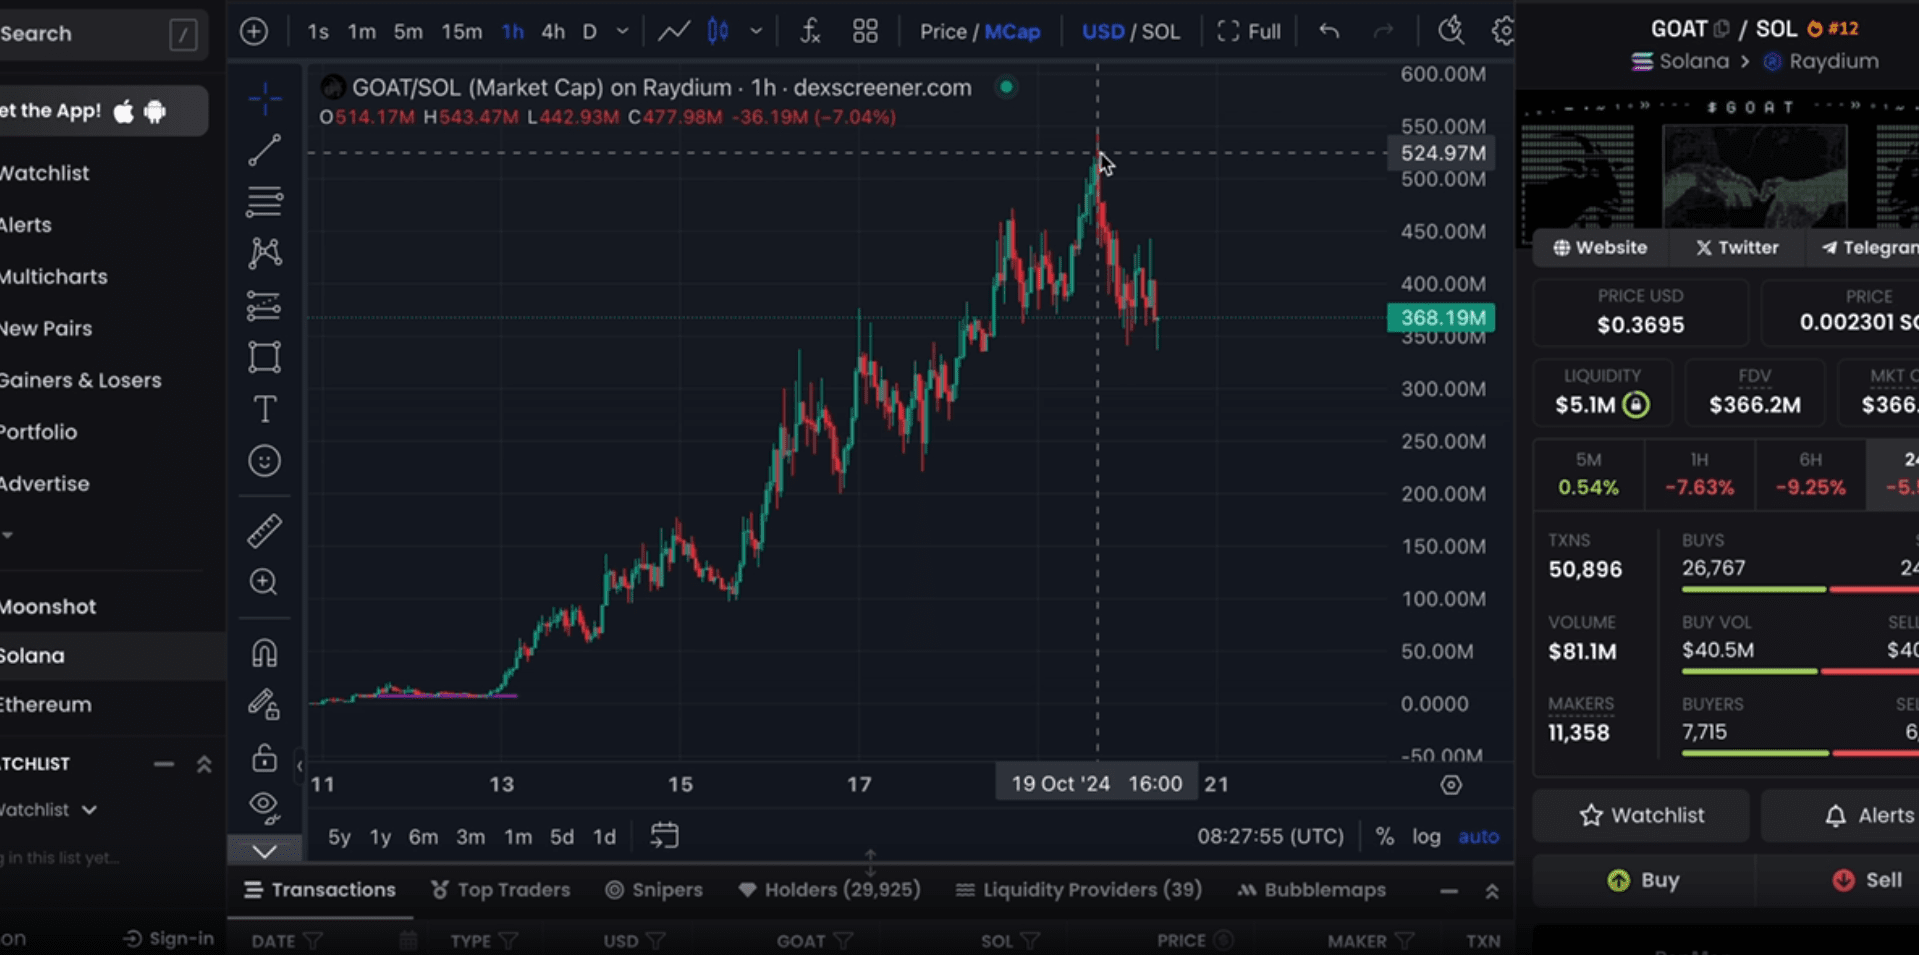The image size is (1919, 955).
Task: Open the Liquidity Providers (39) tab
Action: coord(1079,890)
